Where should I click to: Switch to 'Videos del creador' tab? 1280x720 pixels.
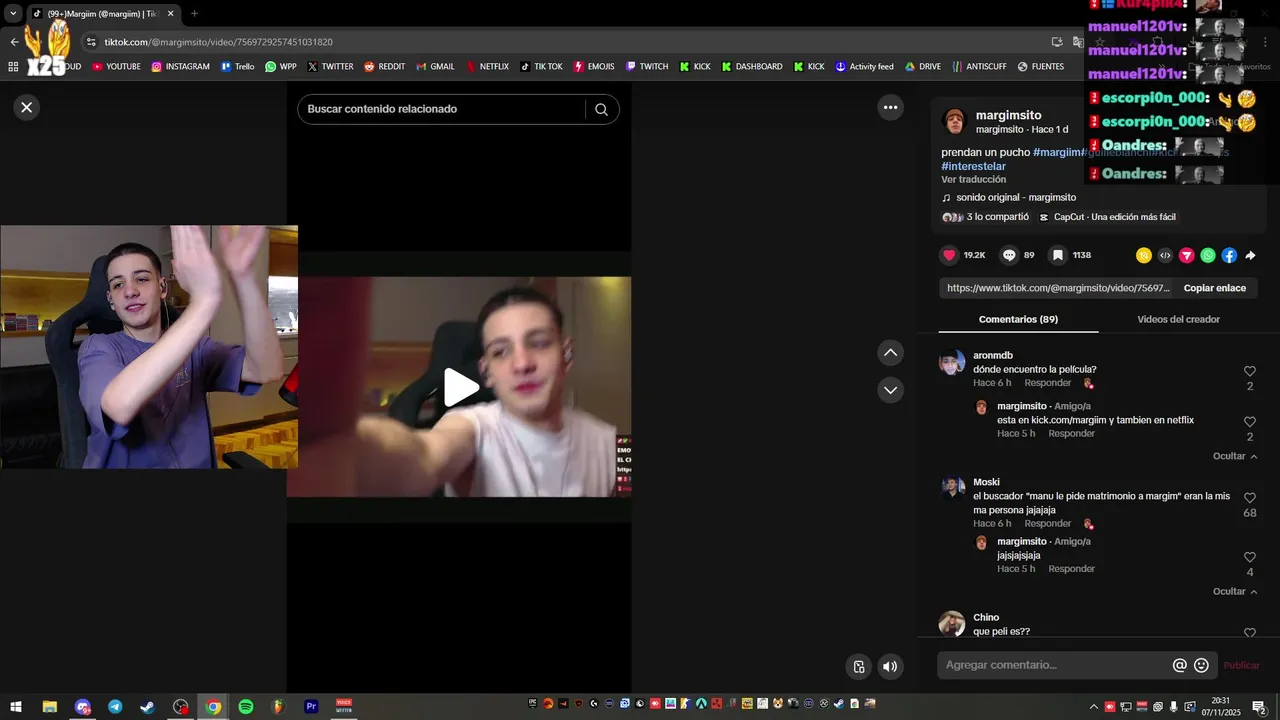pyautogui.click(x=1178, y=319)
